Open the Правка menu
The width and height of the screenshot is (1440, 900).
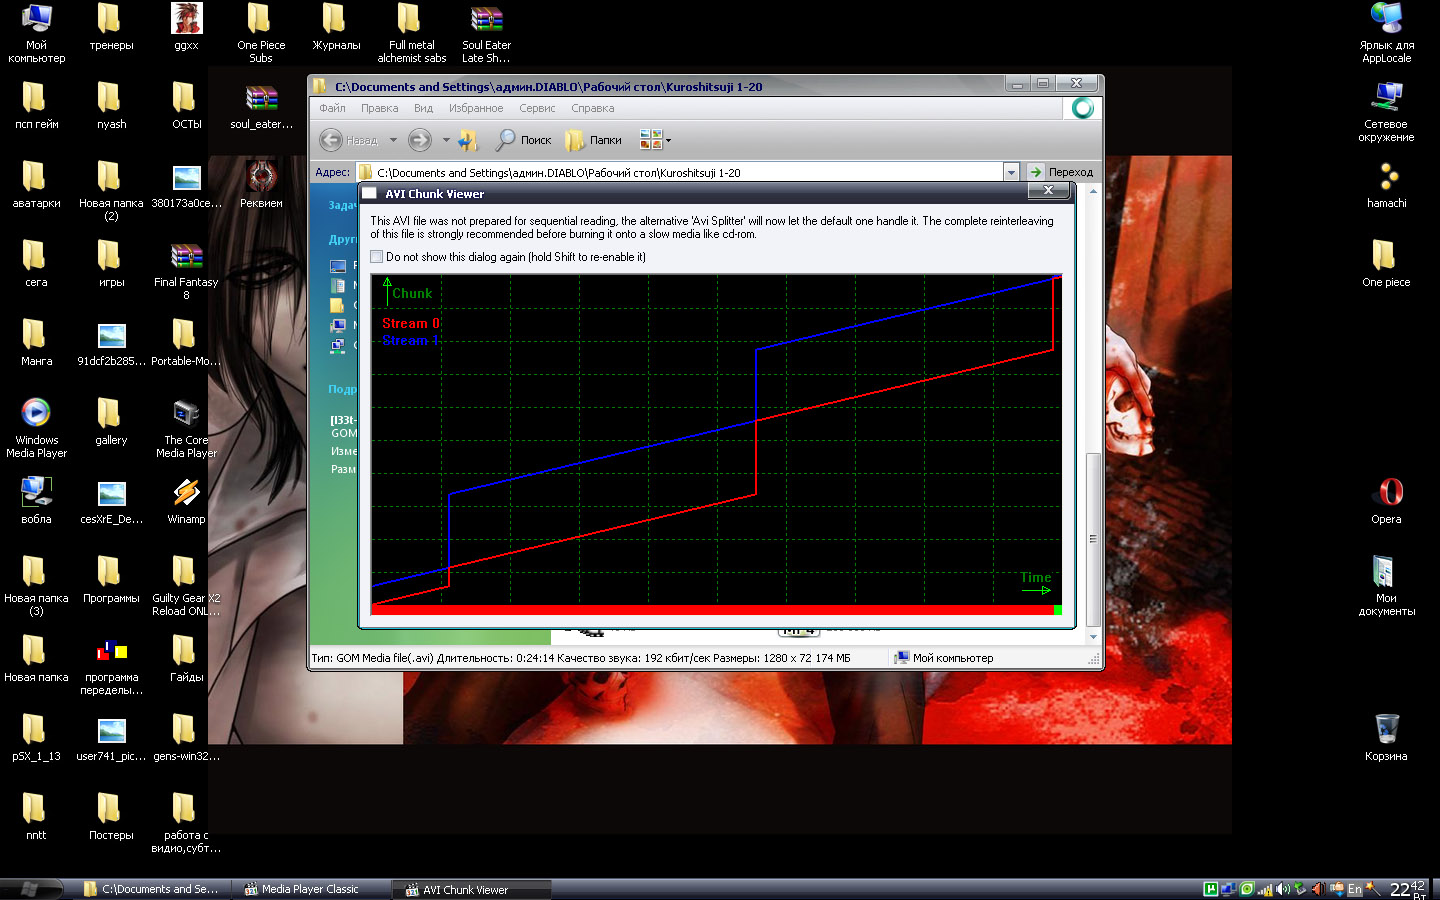(379, 108)
